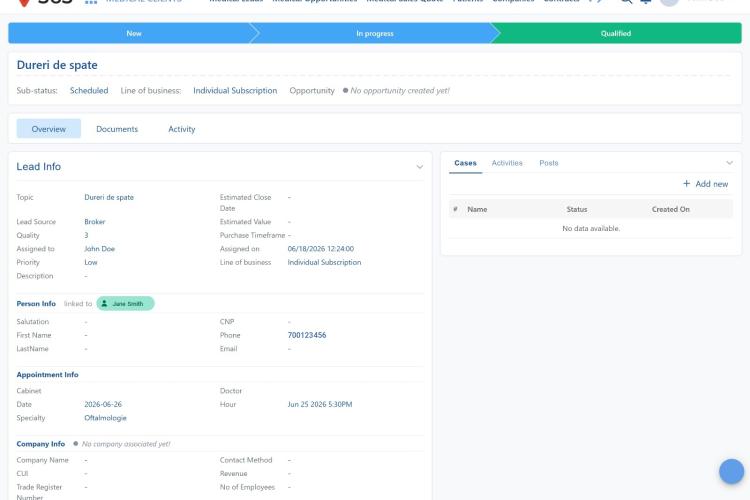Open the Activity tab

pyautogui.click(x=182, y=129)
